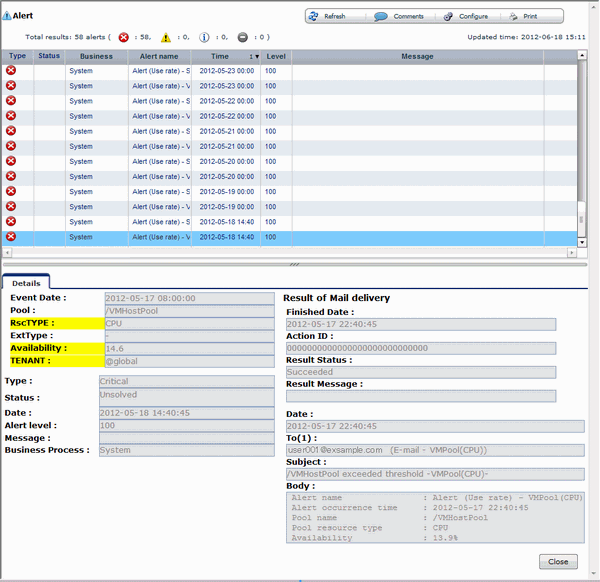Click the Type field showing Critical

coord(187,381)
